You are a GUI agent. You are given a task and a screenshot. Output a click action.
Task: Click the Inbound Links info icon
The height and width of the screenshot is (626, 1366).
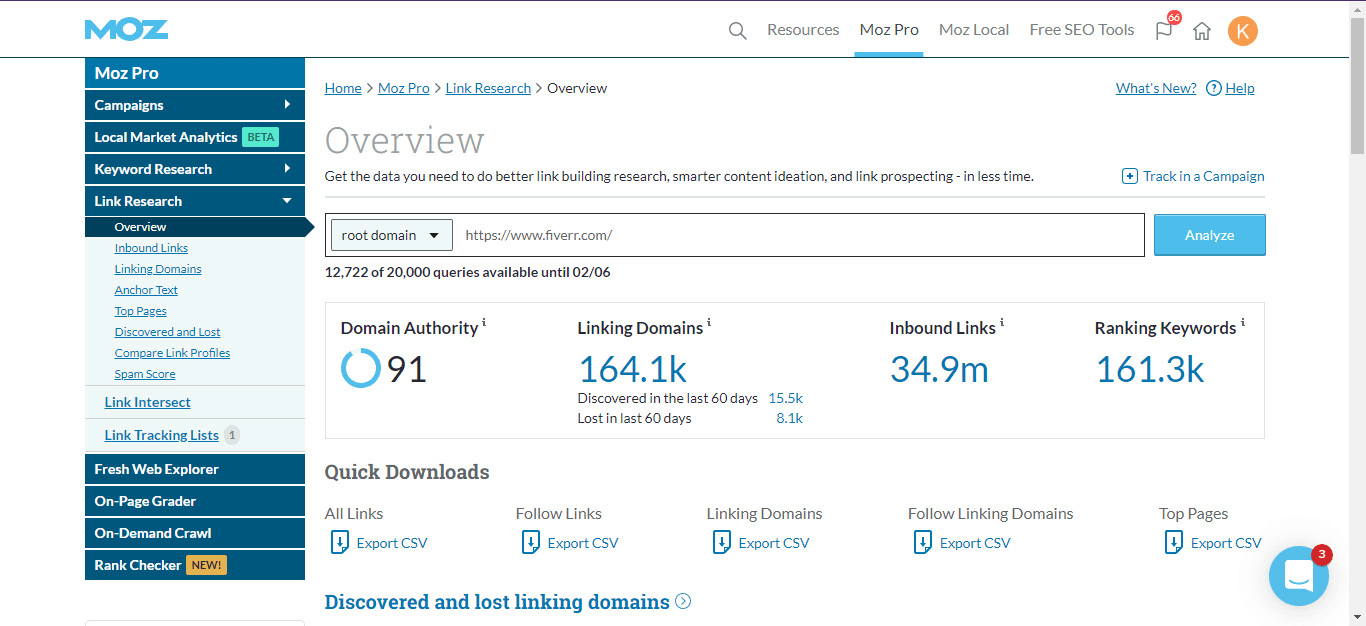pos(1001,320)
